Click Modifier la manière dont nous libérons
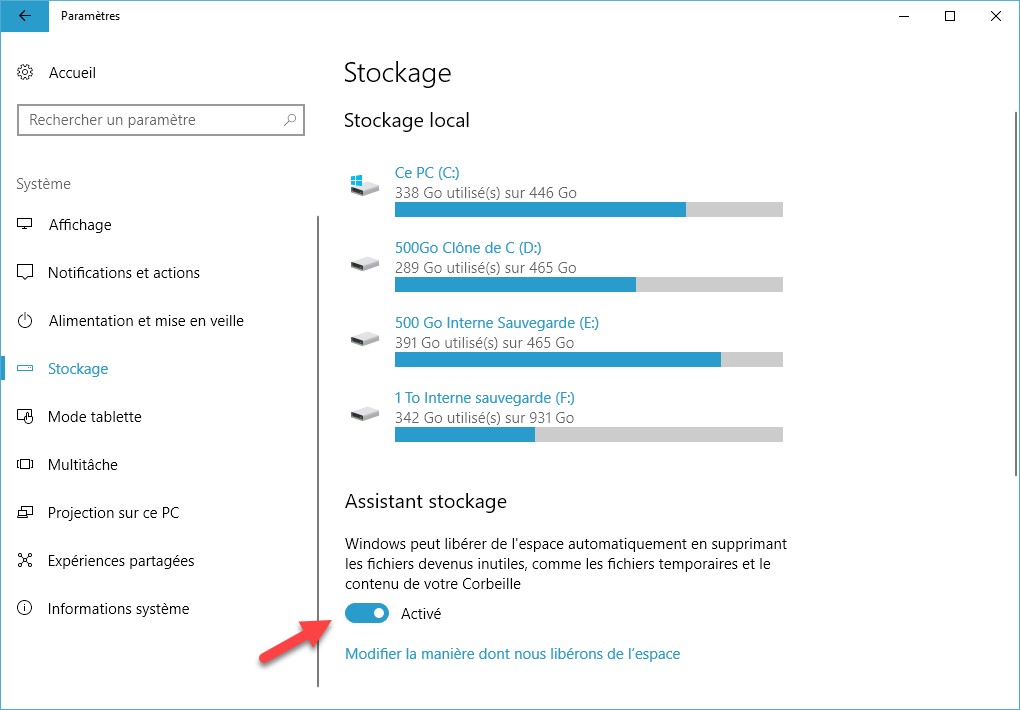Viewport: 1020px width, 710px height. (512, 654)
